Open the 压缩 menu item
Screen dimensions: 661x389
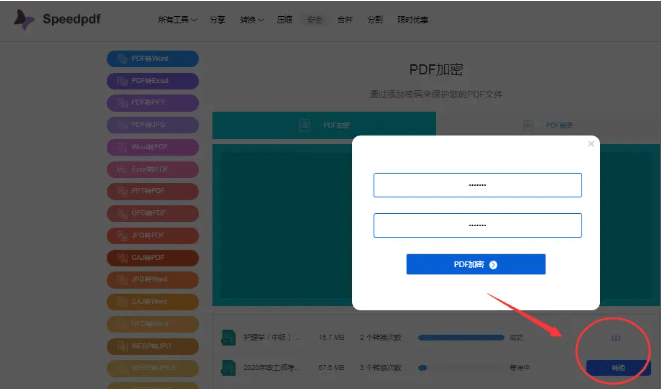285,20
